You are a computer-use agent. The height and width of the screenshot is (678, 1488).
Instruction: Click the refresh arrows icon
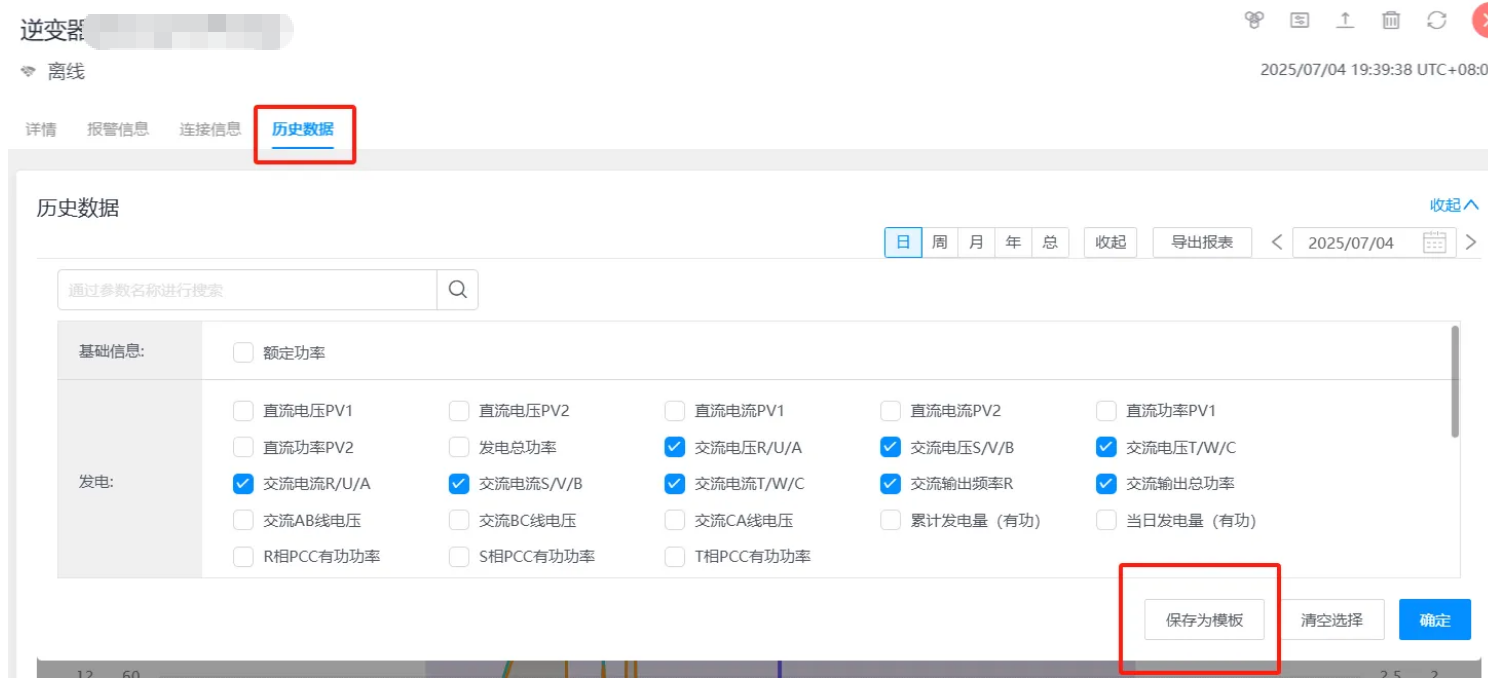[x=1437, y=20]
